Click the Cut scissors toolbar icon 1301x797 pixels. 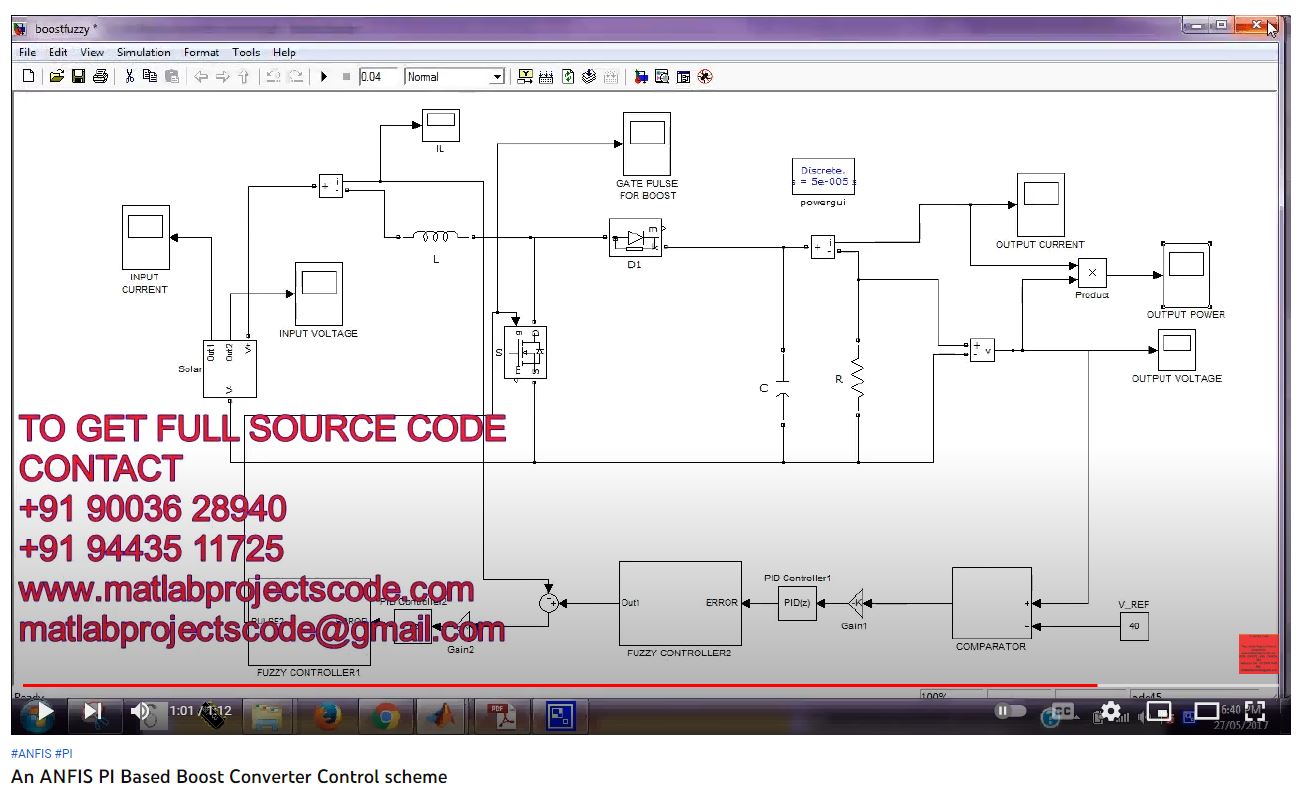tap(129, 77)
